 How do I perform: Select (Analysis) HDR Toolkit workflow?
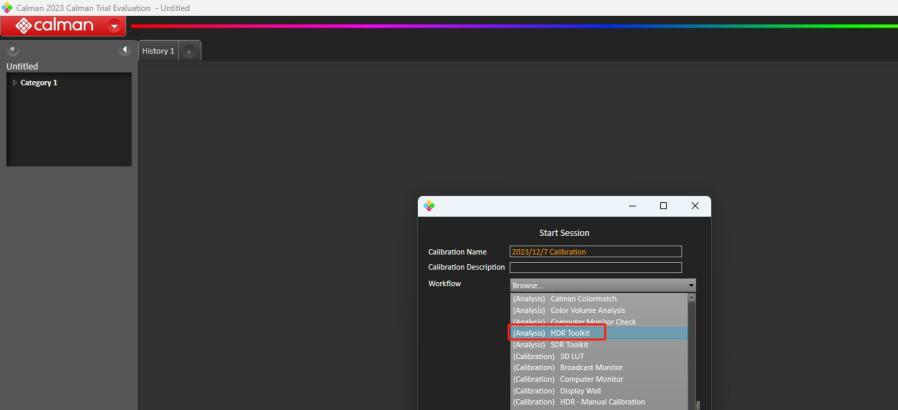coord(599,333)
